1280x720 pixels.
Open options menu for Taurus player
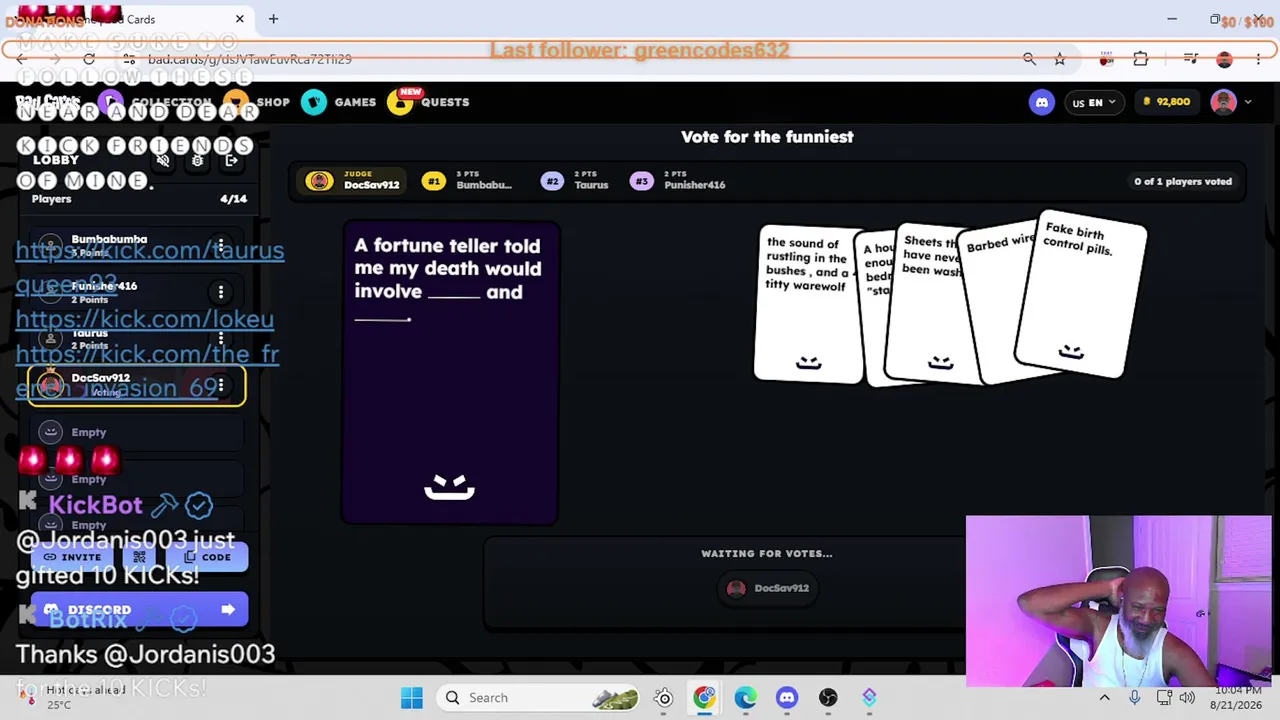point(221,339)
